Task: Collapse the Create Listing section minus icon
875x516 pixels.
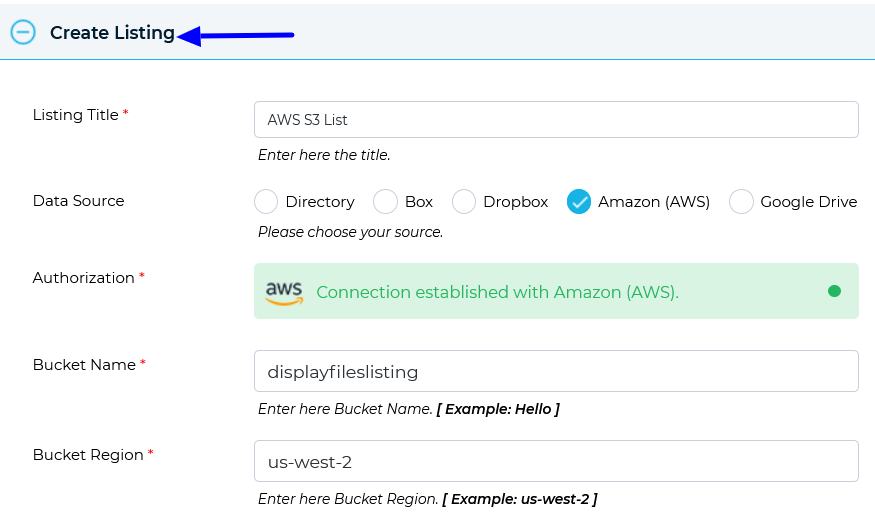Action: click(23, 32)
